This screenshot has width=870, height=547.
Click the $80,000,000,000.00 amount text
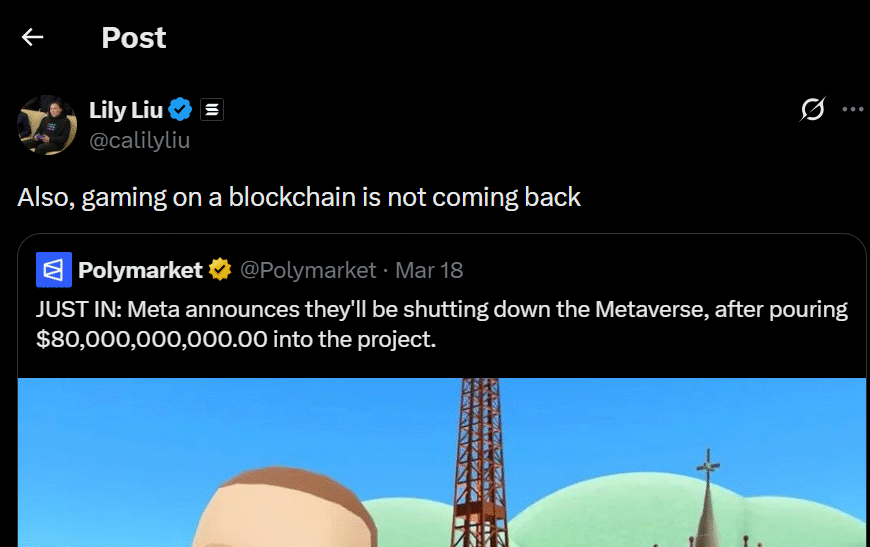point(151,339)
